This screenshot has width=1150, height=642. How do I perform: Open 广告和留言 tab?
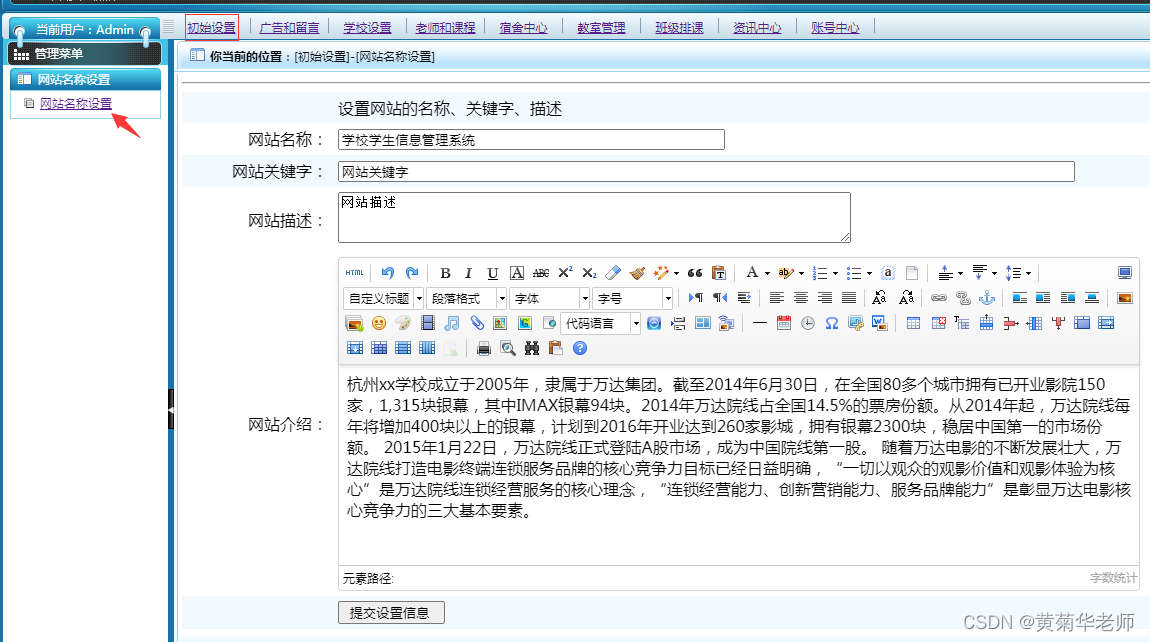[290, 28]
